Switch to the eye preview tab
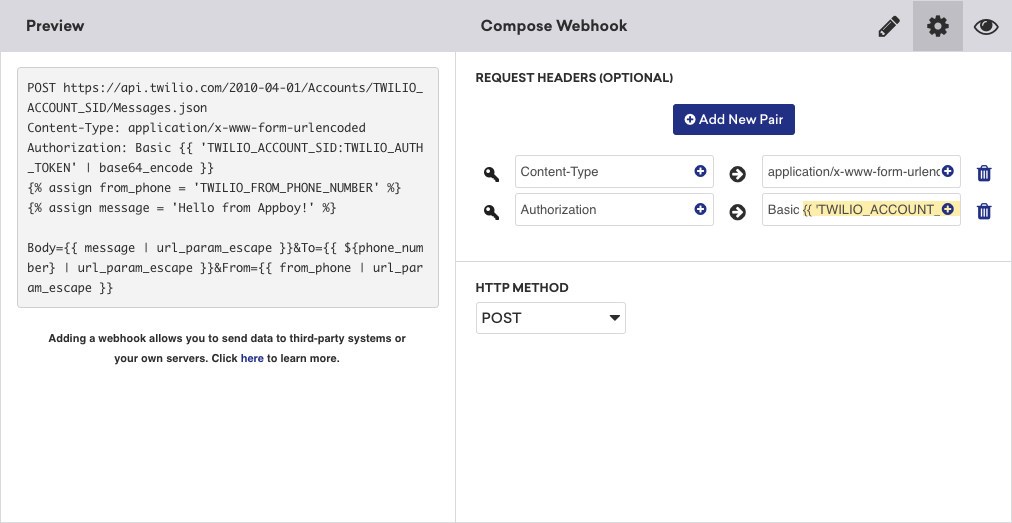The image size is (1012, 523). [x=986, y=27]
